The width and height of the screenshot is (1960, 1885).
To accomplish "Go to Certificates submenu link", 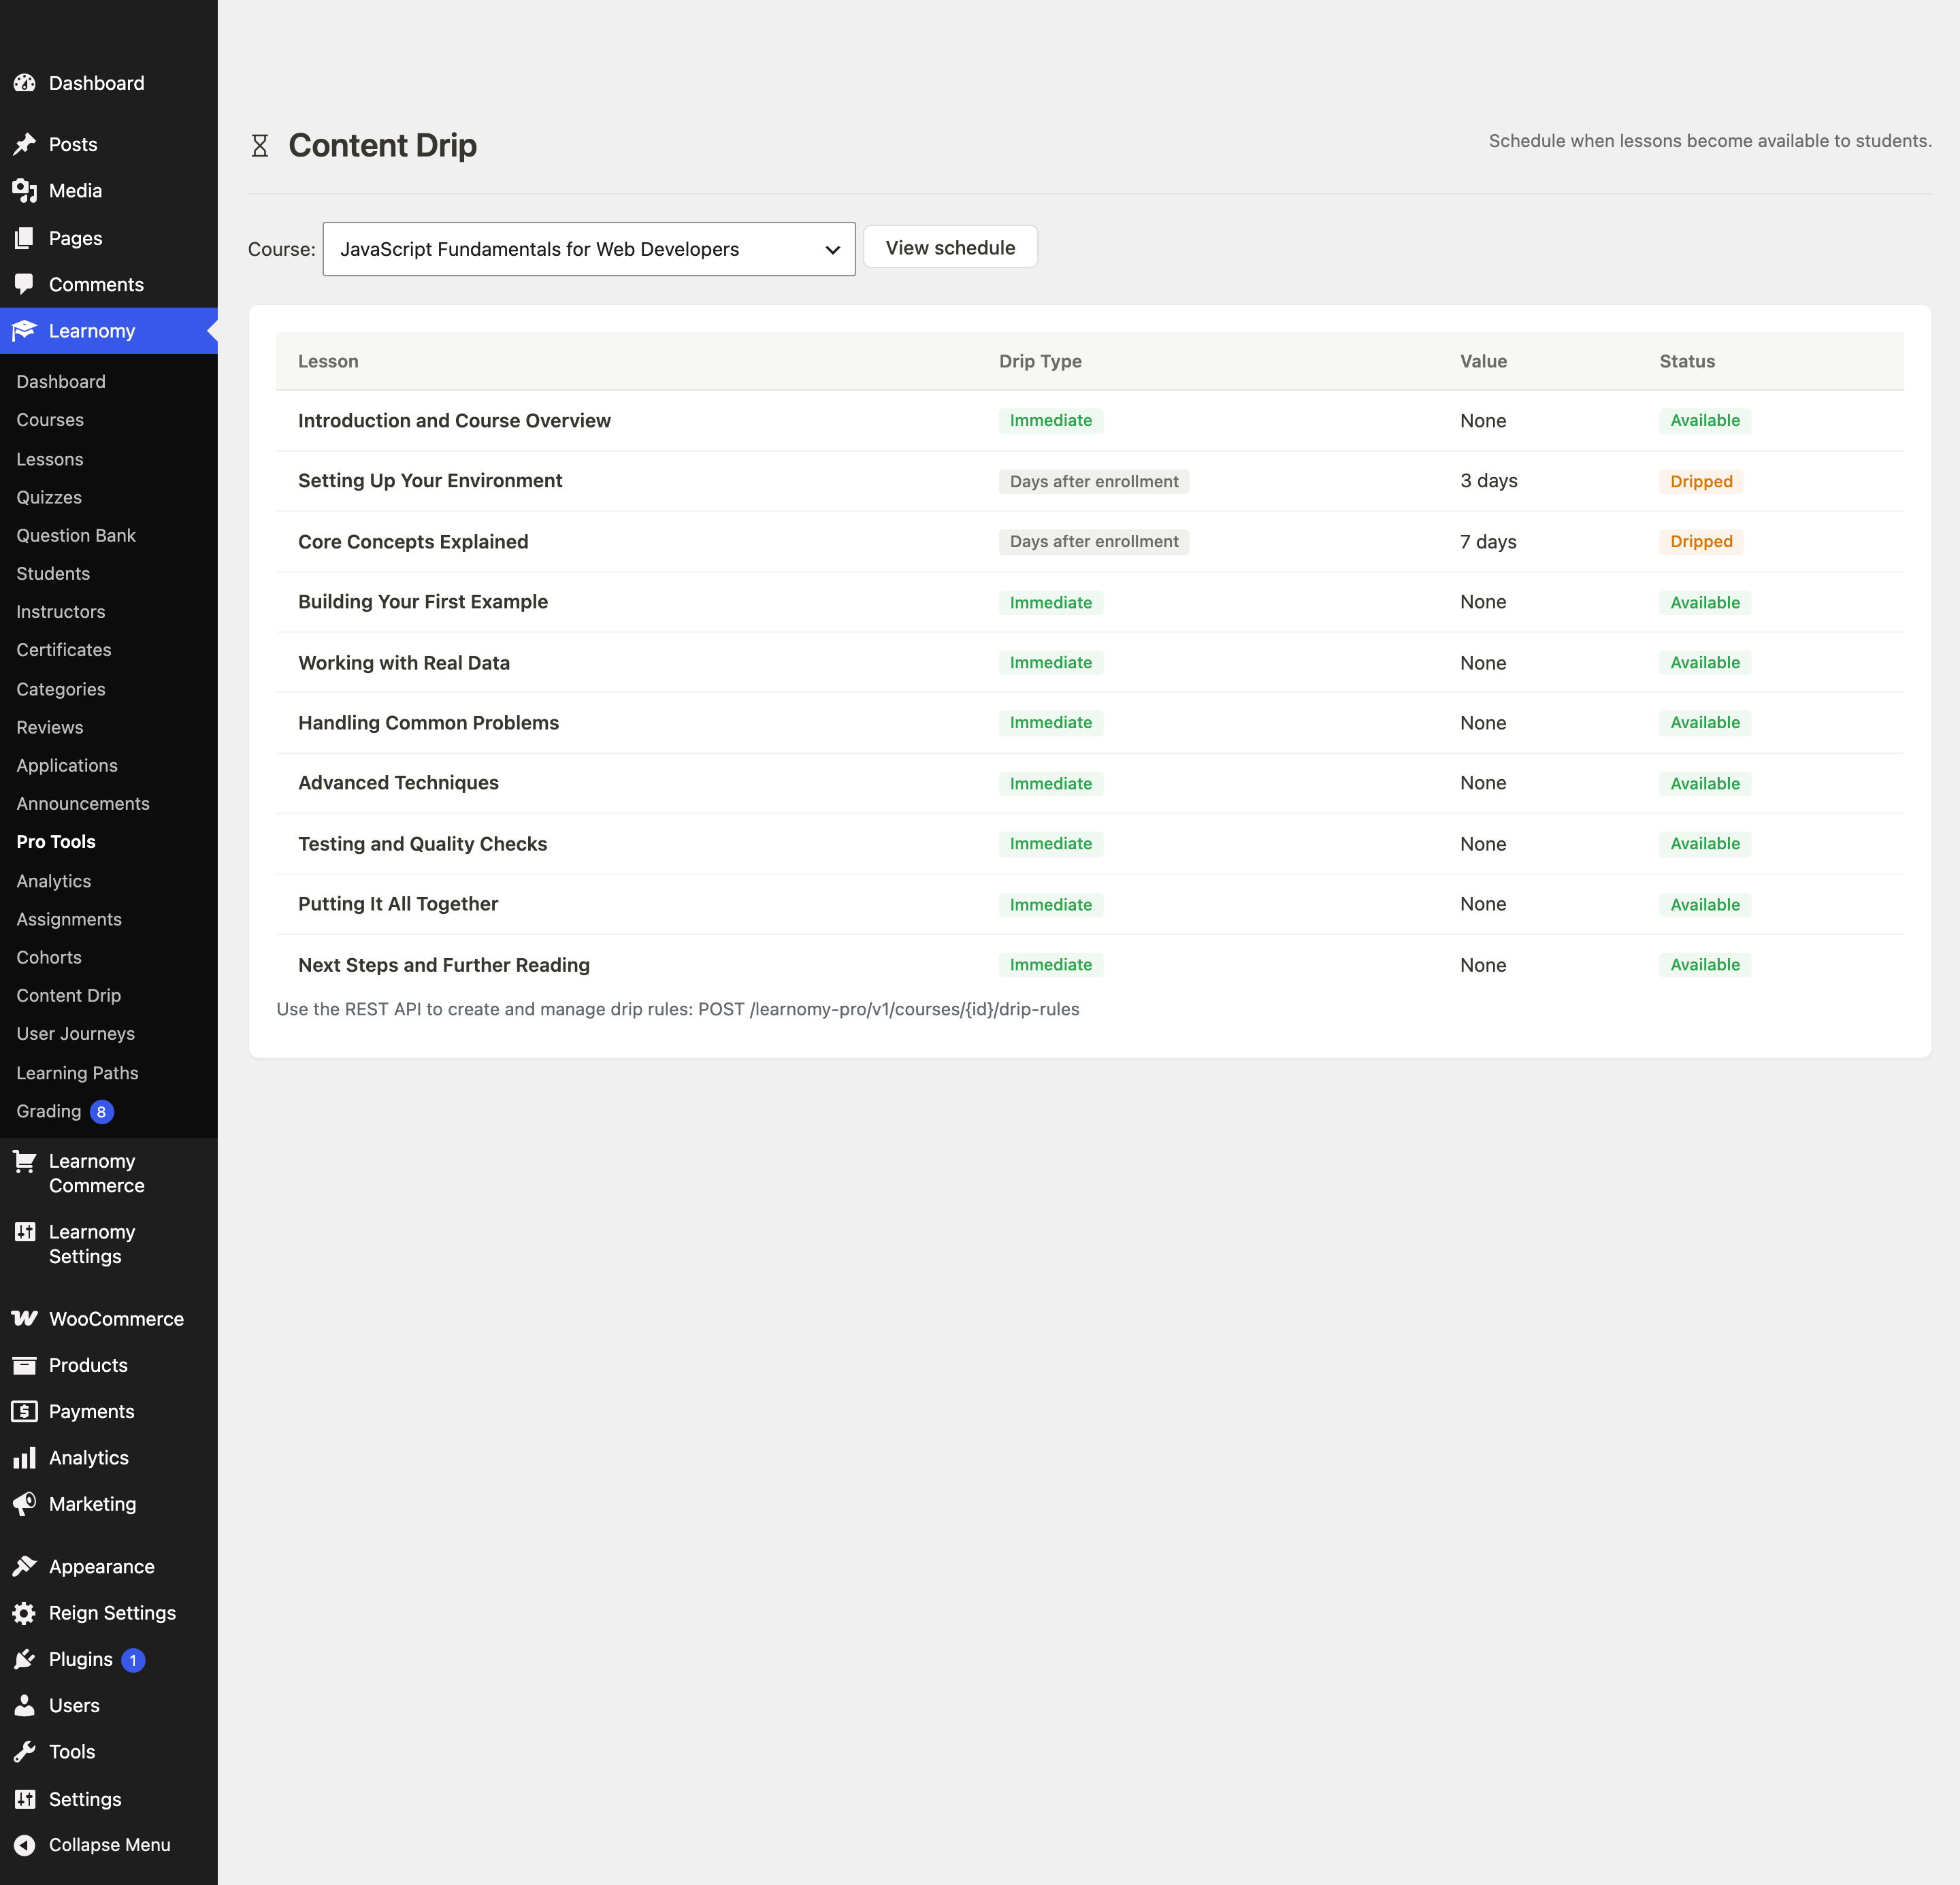I will [x=64, y=650].
